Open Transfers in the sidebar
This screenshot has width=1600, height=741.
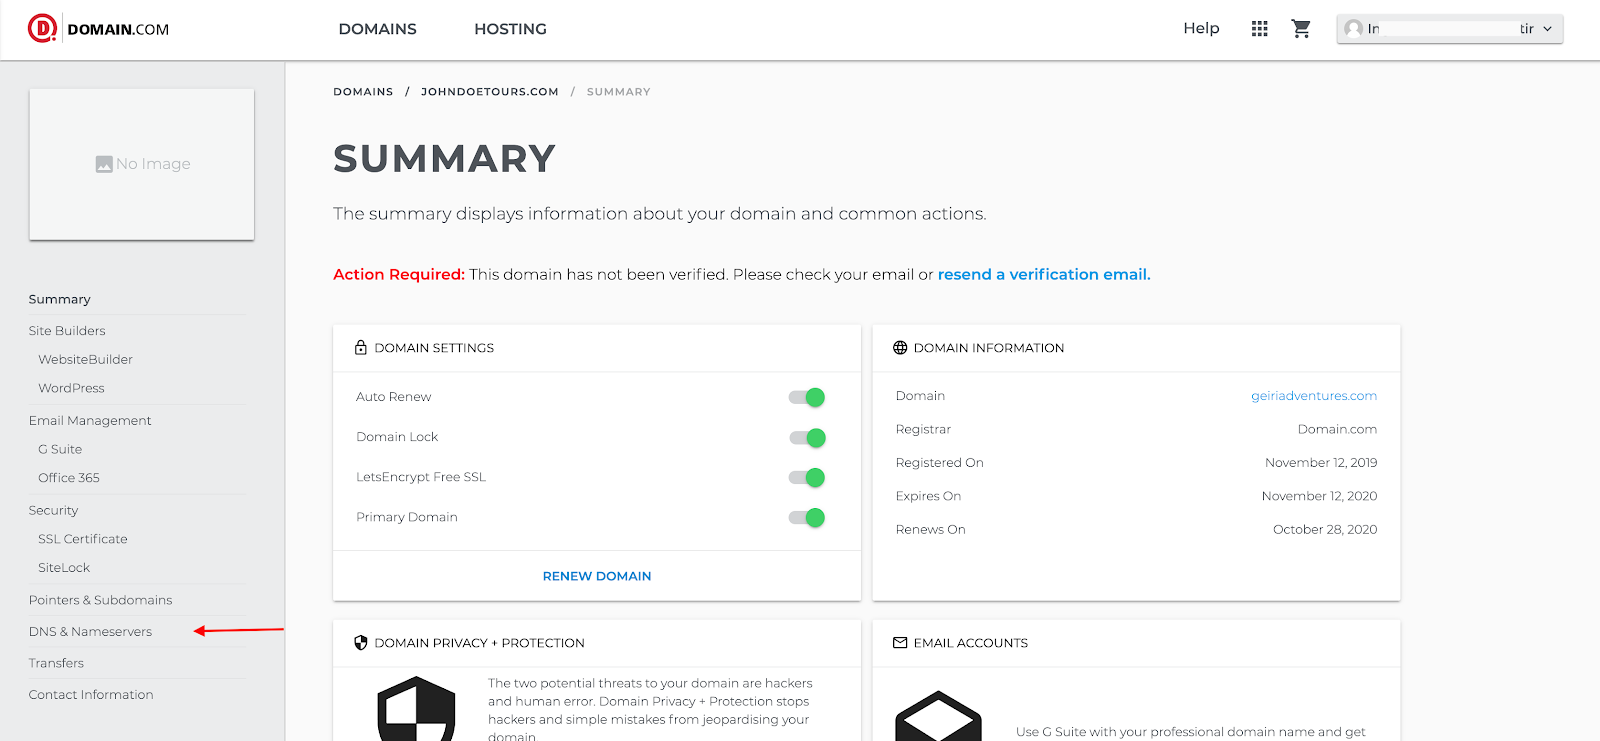coord(56,663)
